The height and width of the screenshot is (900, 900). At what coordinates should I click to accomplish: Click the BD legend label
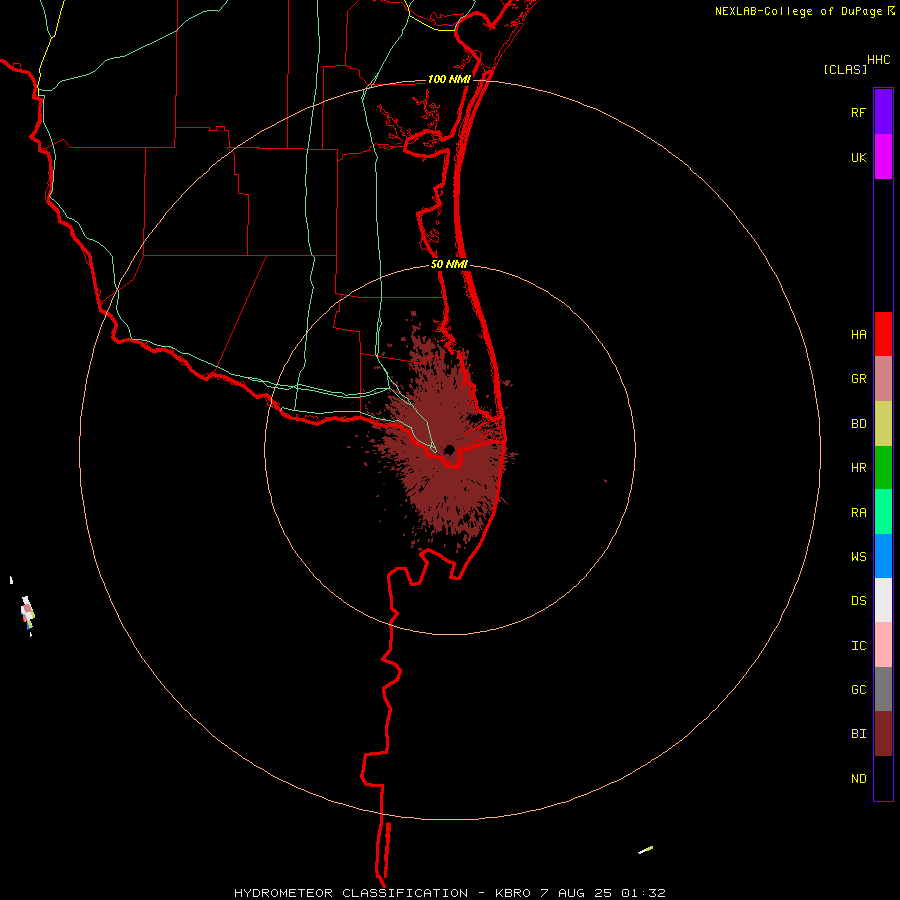[858, 424]
